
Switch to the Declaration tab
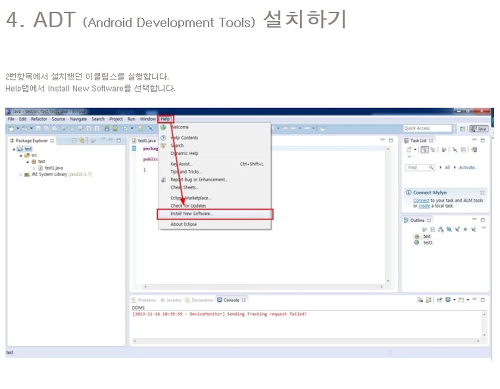point(199,300)
